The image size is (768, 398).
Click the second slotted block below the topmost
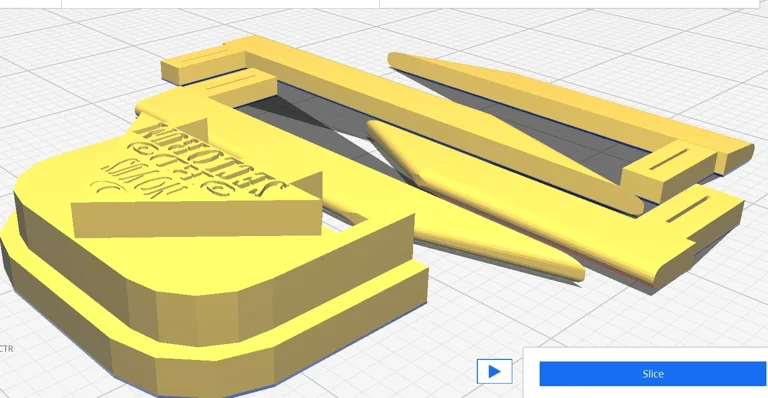240,87
